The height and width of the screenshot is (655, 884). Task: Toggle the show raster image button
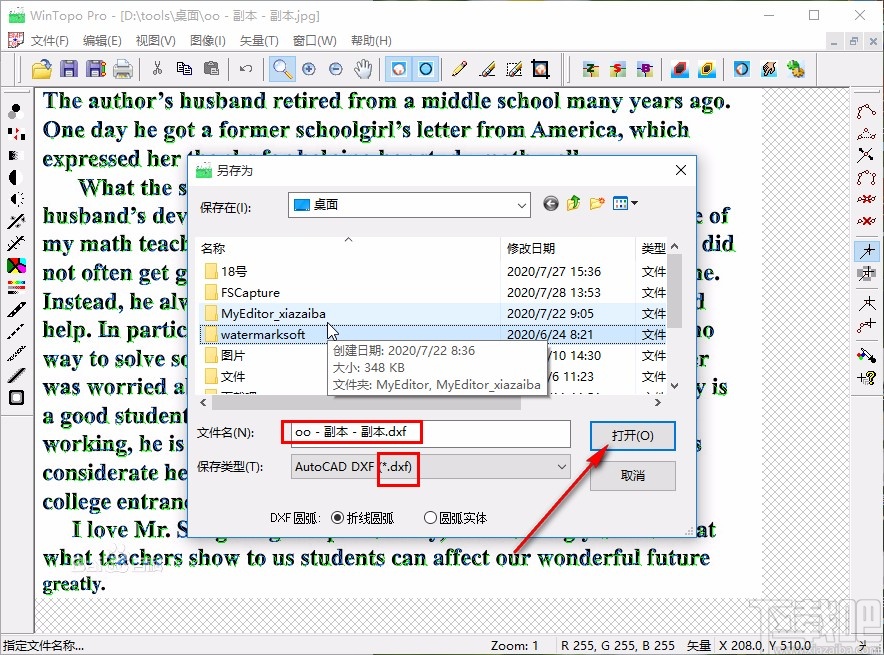399,69
